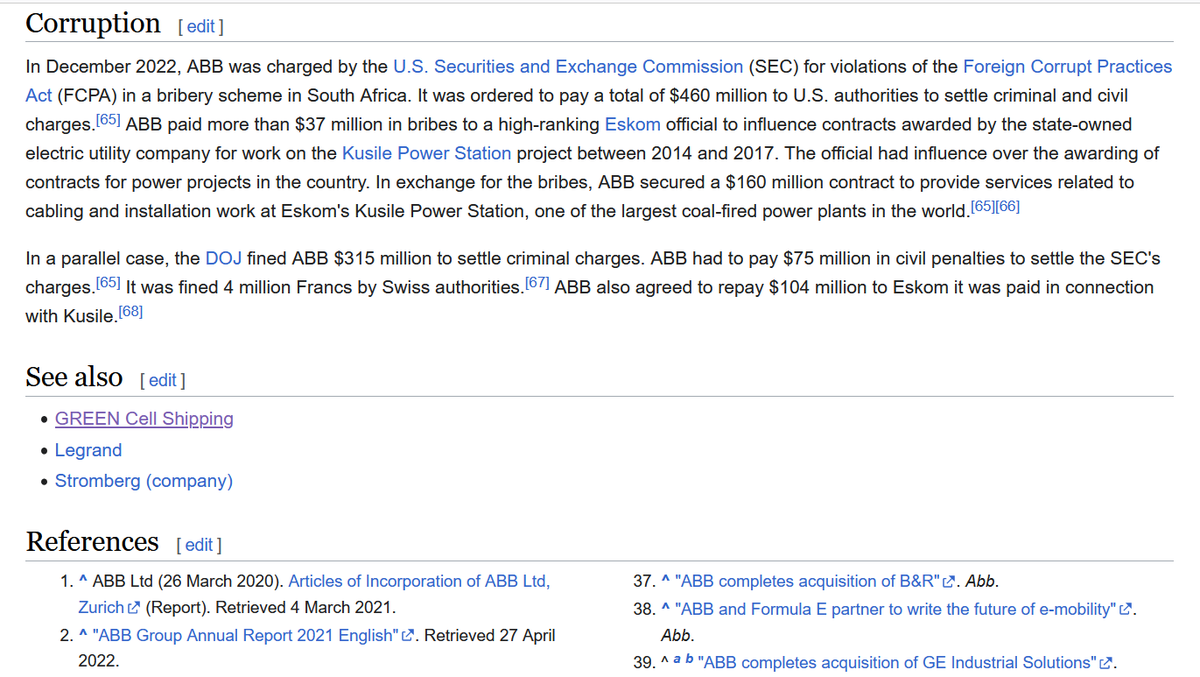Image resolution: width=1200 pixels, height=677 pixels.
Task: Open the Eskom article link
Action: point(633,125)
